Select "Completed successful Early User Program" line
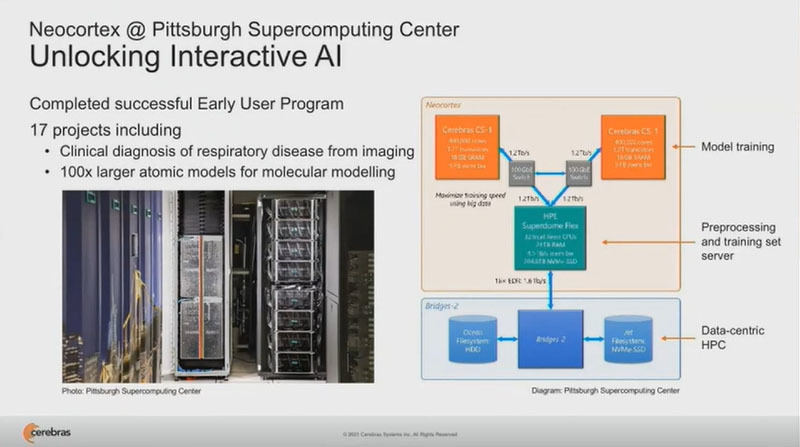This screenshot has height=447, width=800. coord(186,104)
